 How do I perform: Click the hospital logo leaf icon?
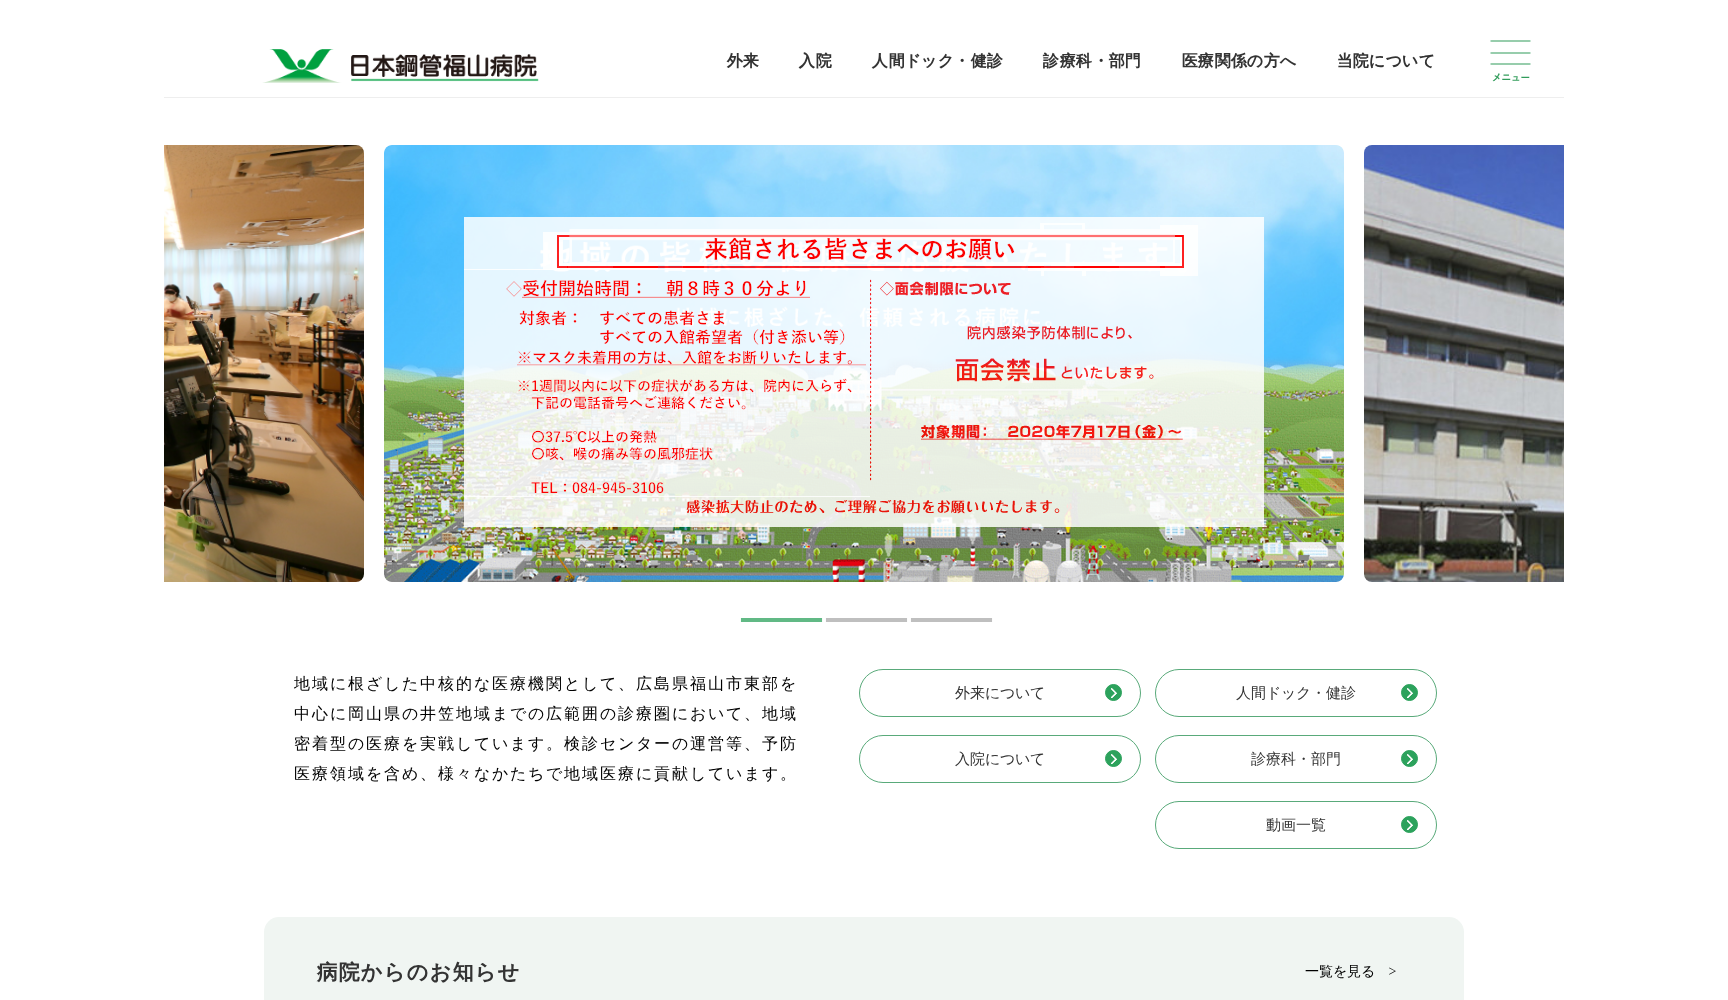(299, 62)
